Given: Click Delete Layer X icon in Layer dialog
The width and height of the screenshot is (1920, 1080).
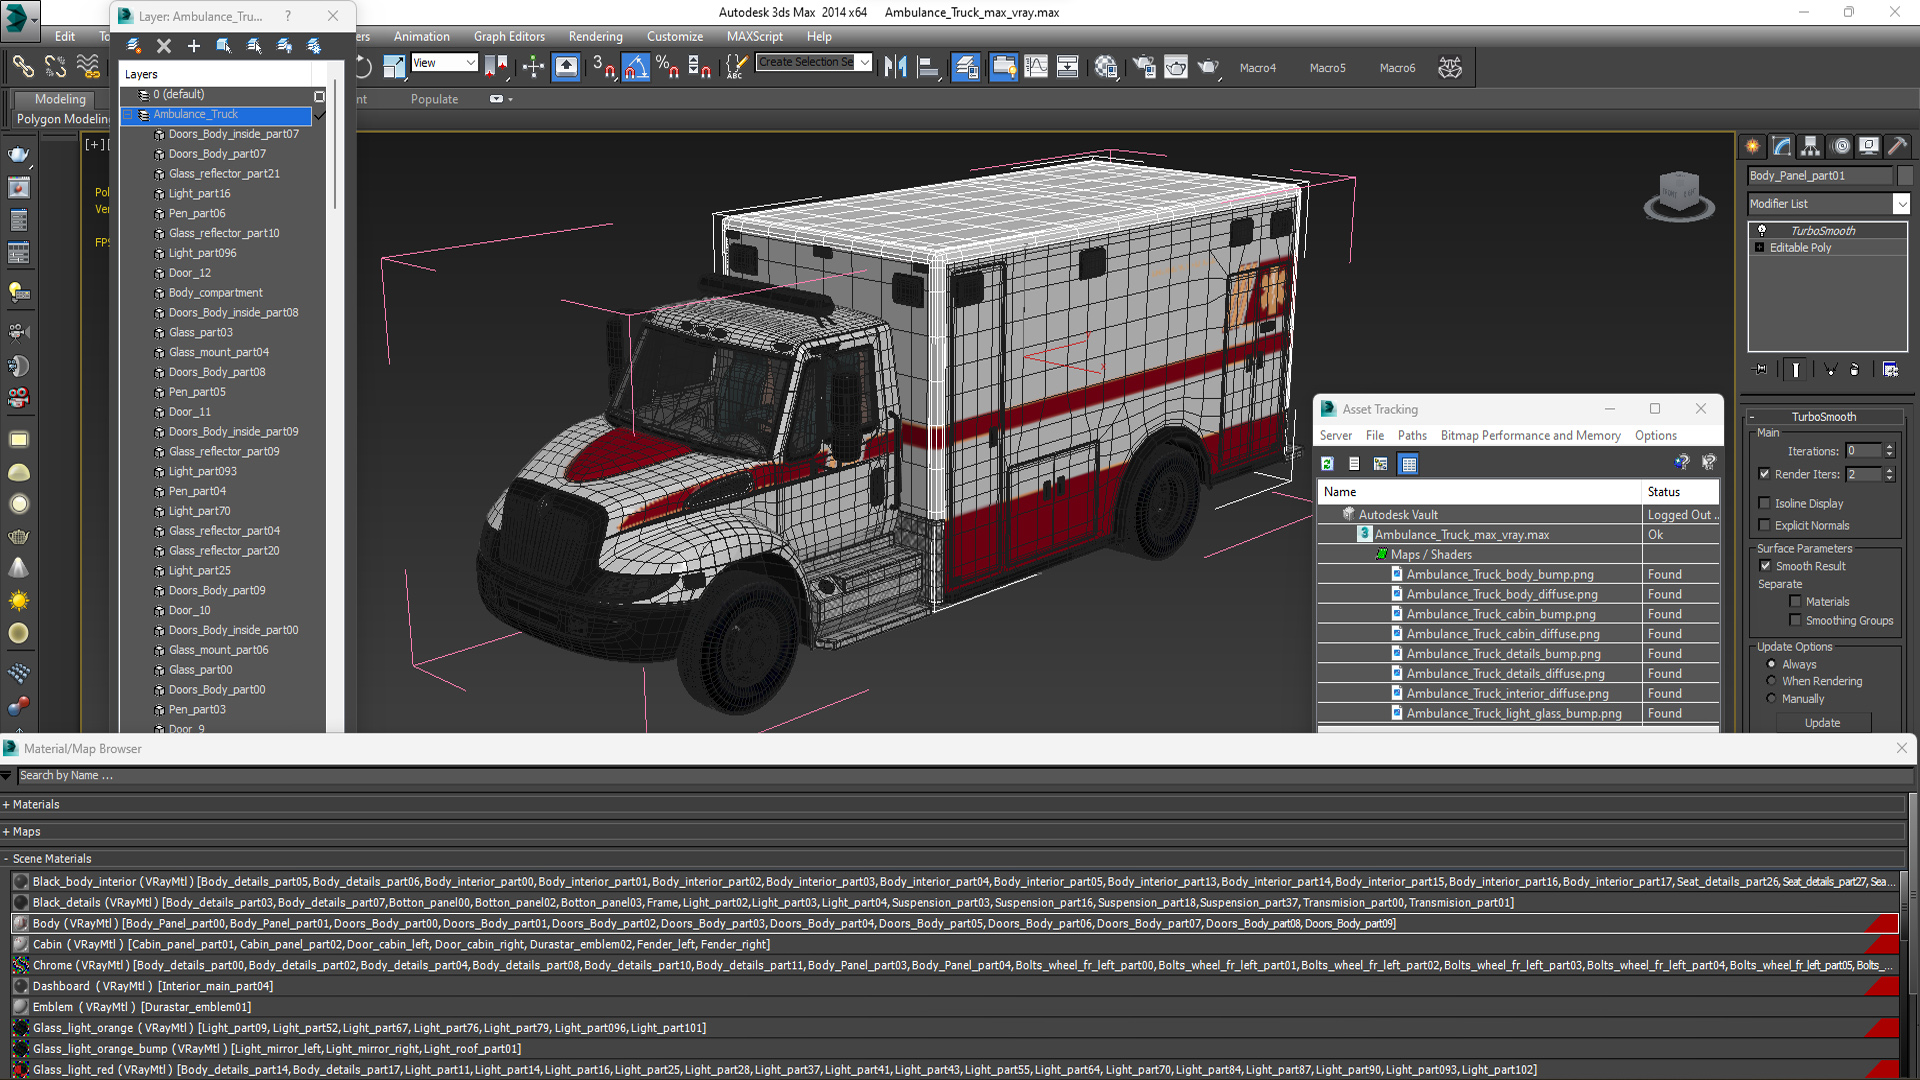Looking at the screenshot, I should pos(164,46).
